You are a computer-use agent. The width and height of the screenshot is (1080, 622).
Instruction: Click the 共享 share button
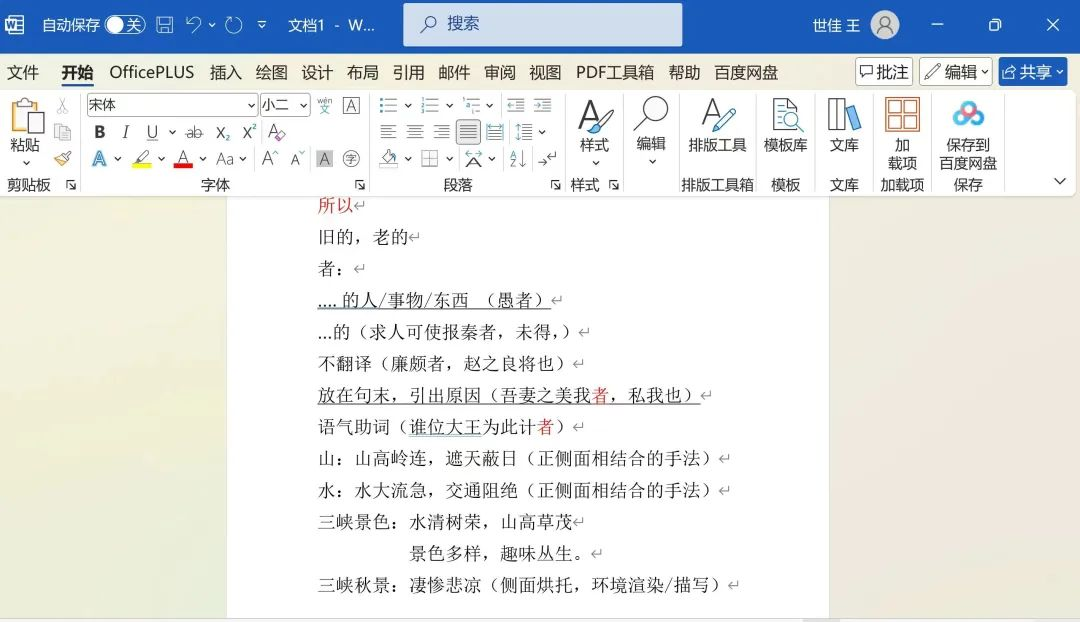point(1032,72)
